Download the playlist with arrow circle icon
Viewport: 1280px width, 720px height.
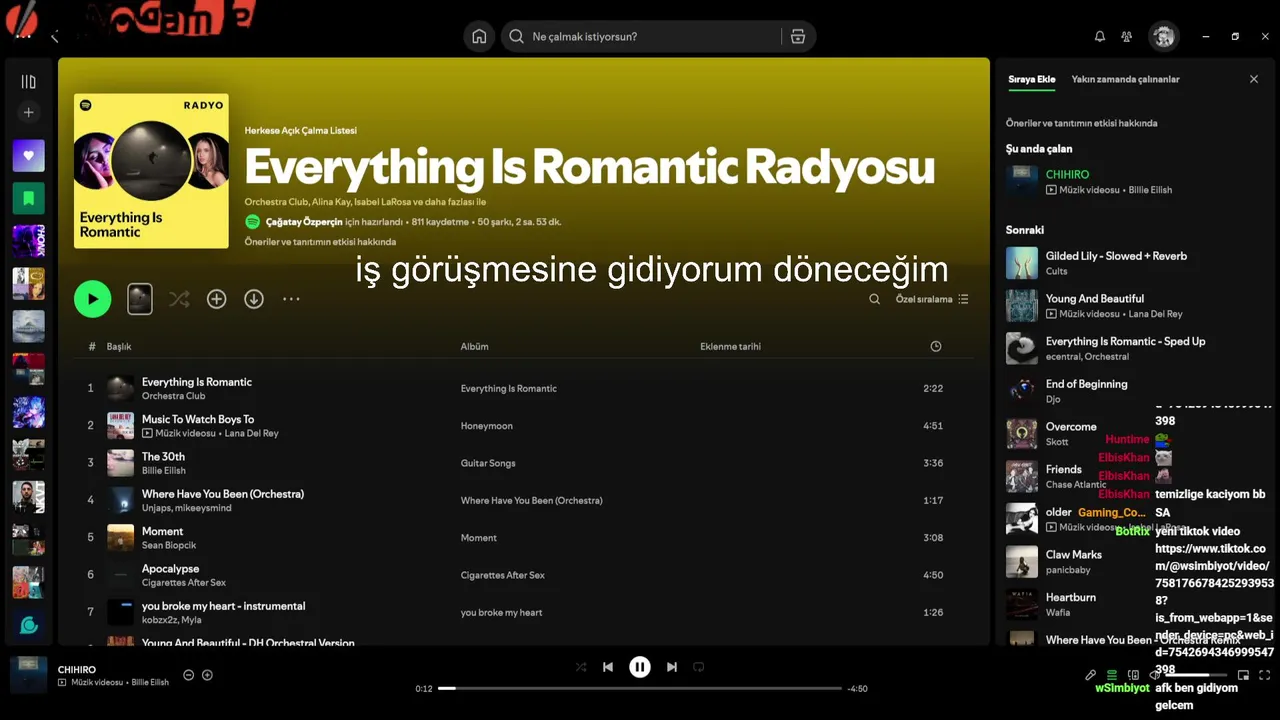(x=254, y=299)
